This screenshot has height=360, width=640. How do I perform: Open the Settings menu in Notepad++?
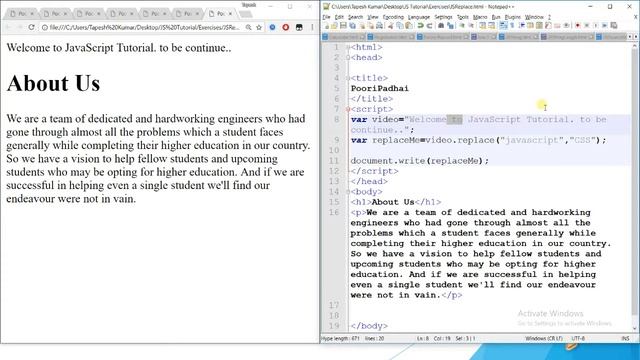(443, 17)
